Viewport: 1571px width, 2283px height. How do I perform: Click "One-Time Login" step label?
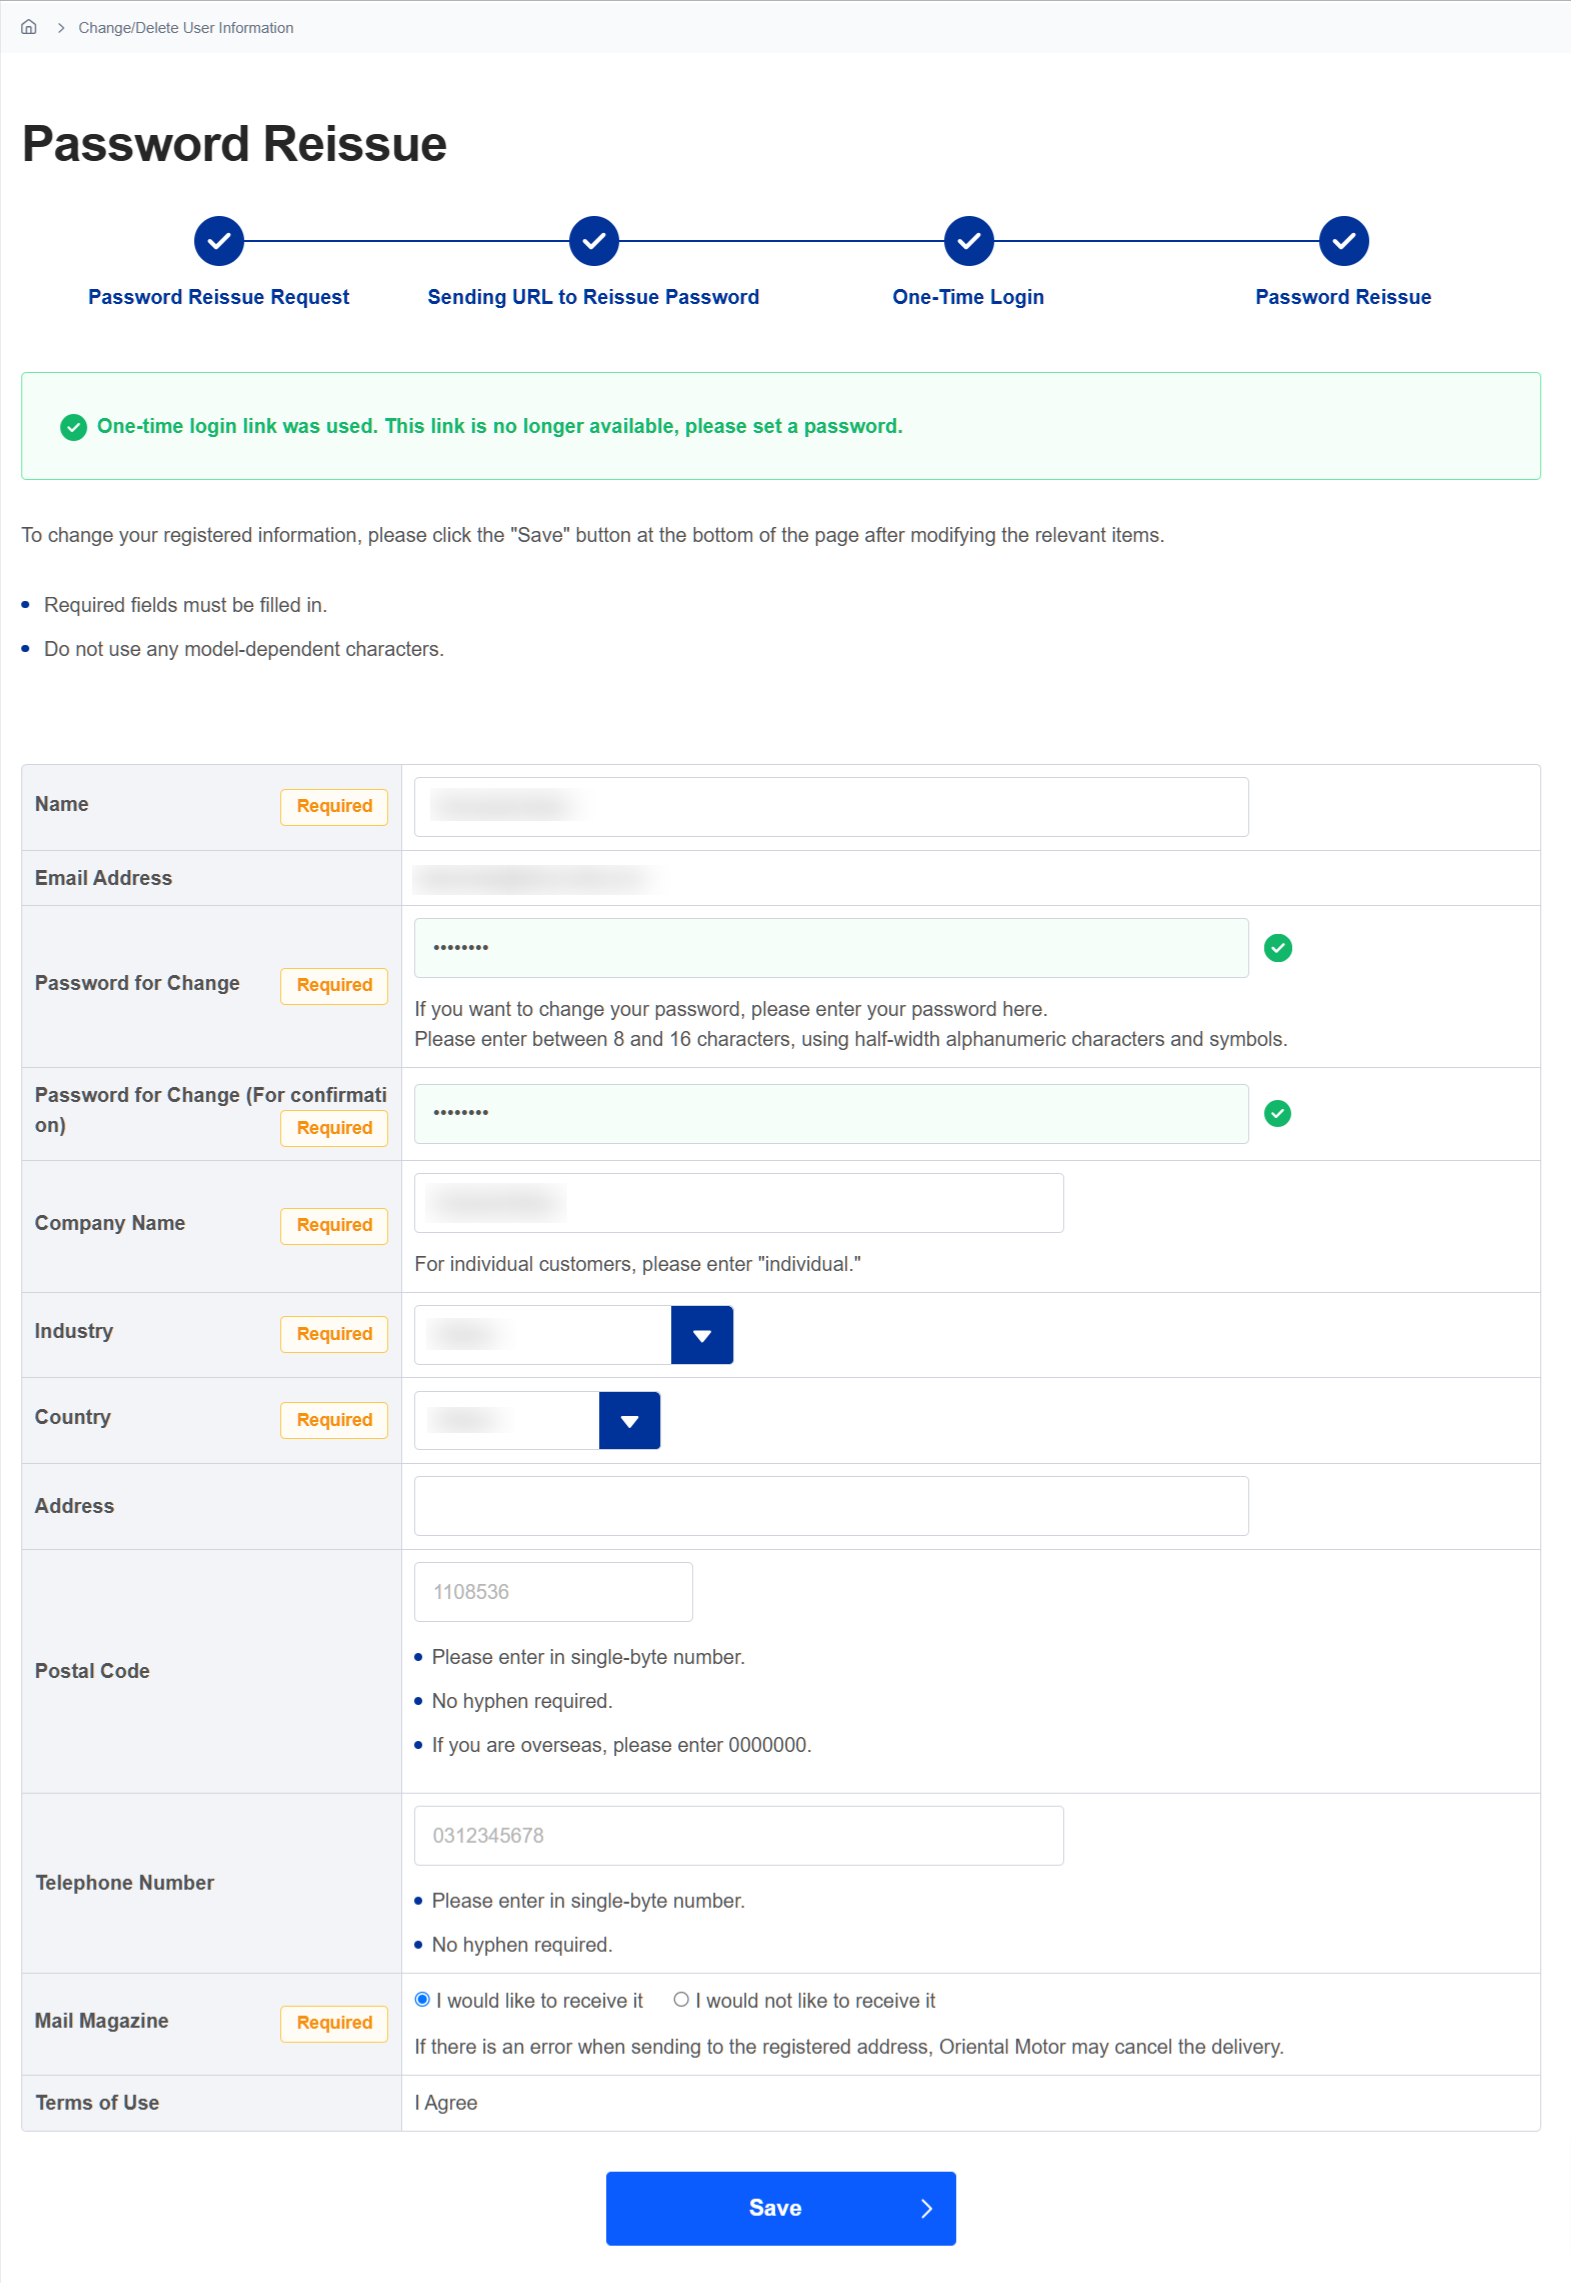click(x=969, y=297)
